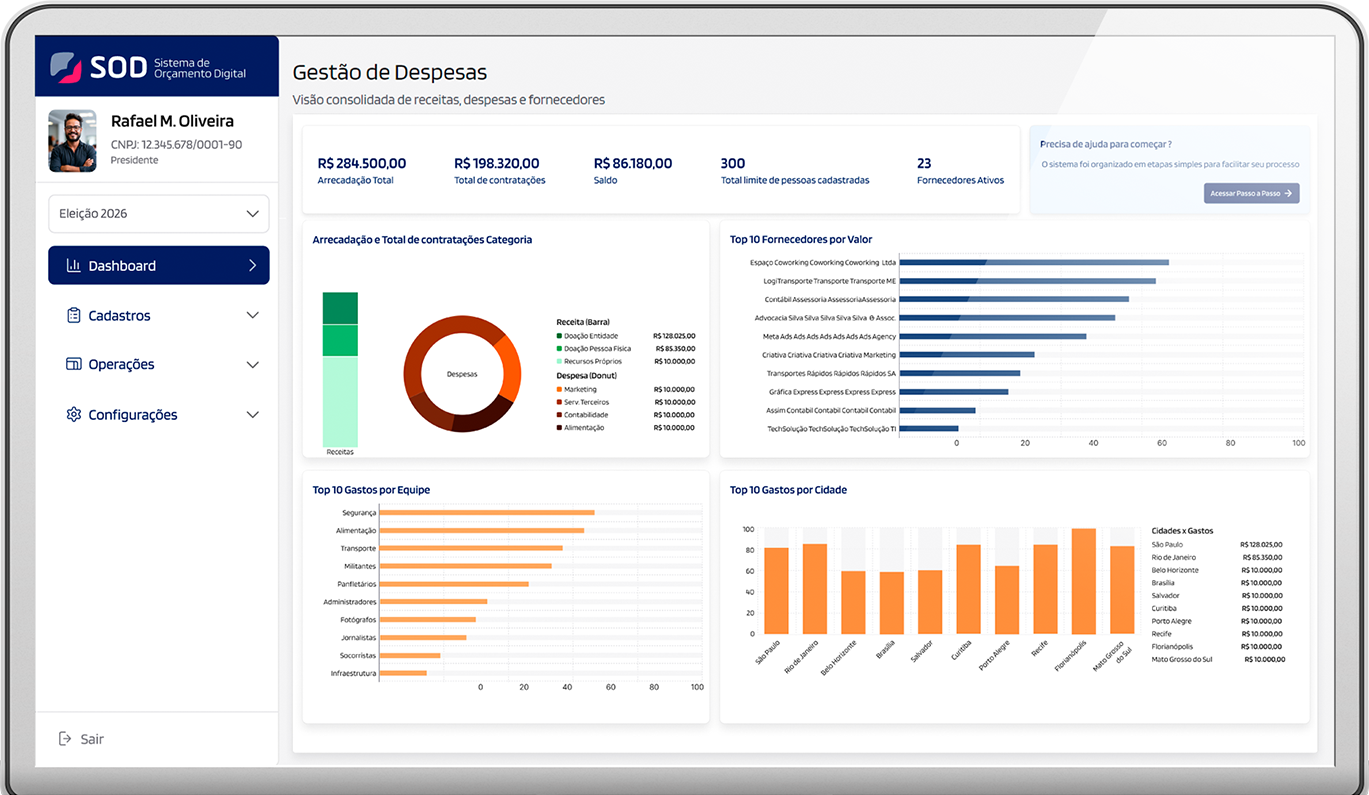Click the Segurança team bar
1369x795 pixels.
[x=487, y=512]
